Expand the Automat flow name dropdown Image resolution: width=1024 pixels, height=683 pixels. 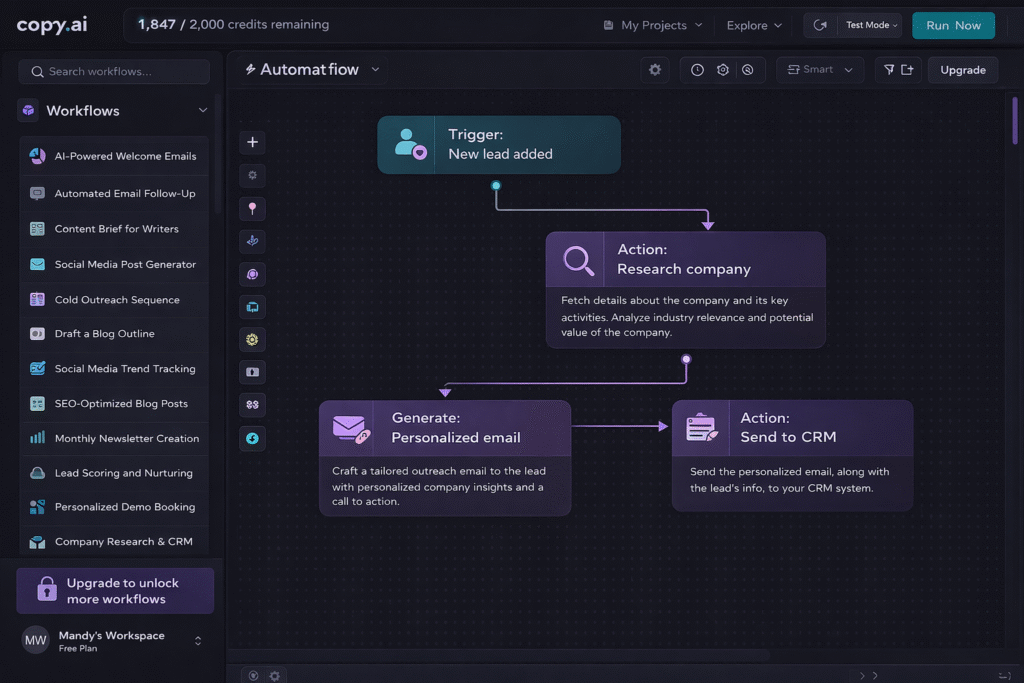click(375, 69)
